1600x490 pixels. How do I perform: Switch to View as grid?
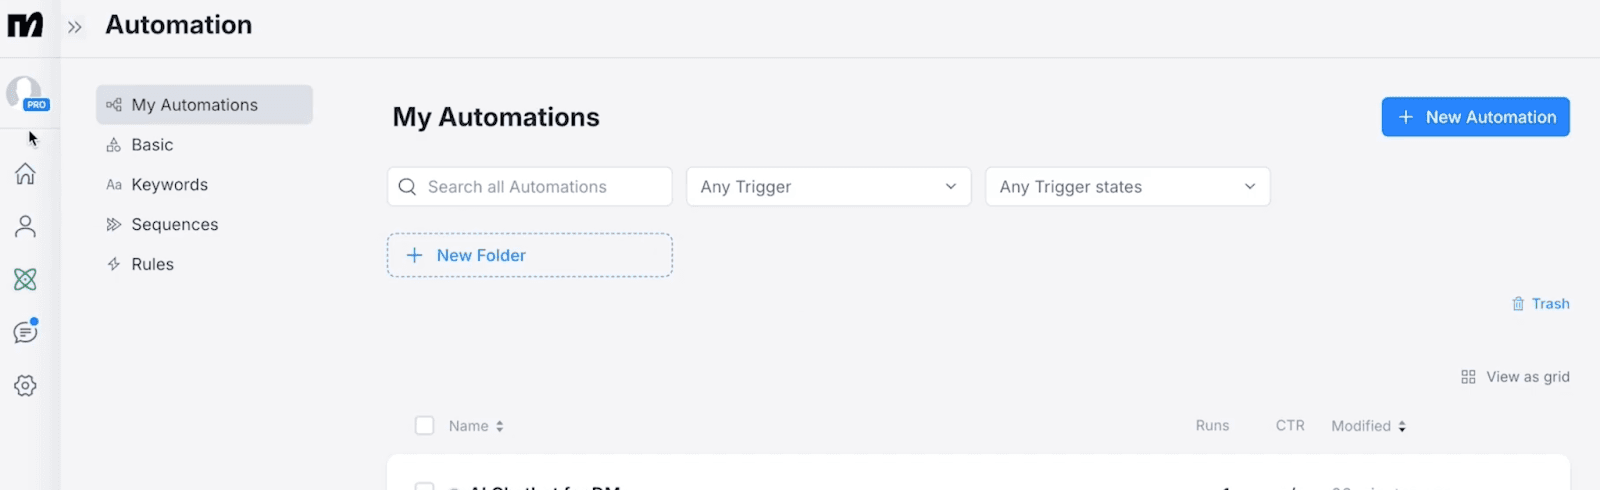1515,377
